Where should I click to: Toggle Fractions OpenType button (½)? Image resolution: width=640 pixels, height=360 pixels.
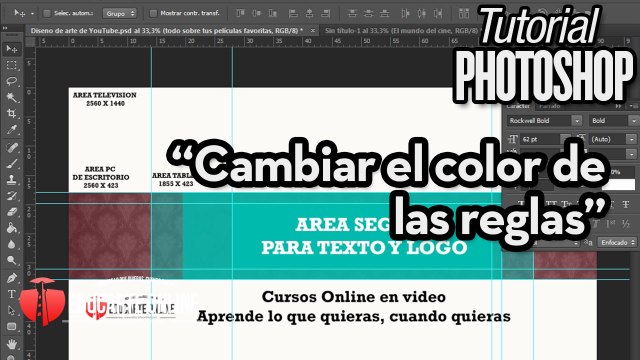coord(626,224)
